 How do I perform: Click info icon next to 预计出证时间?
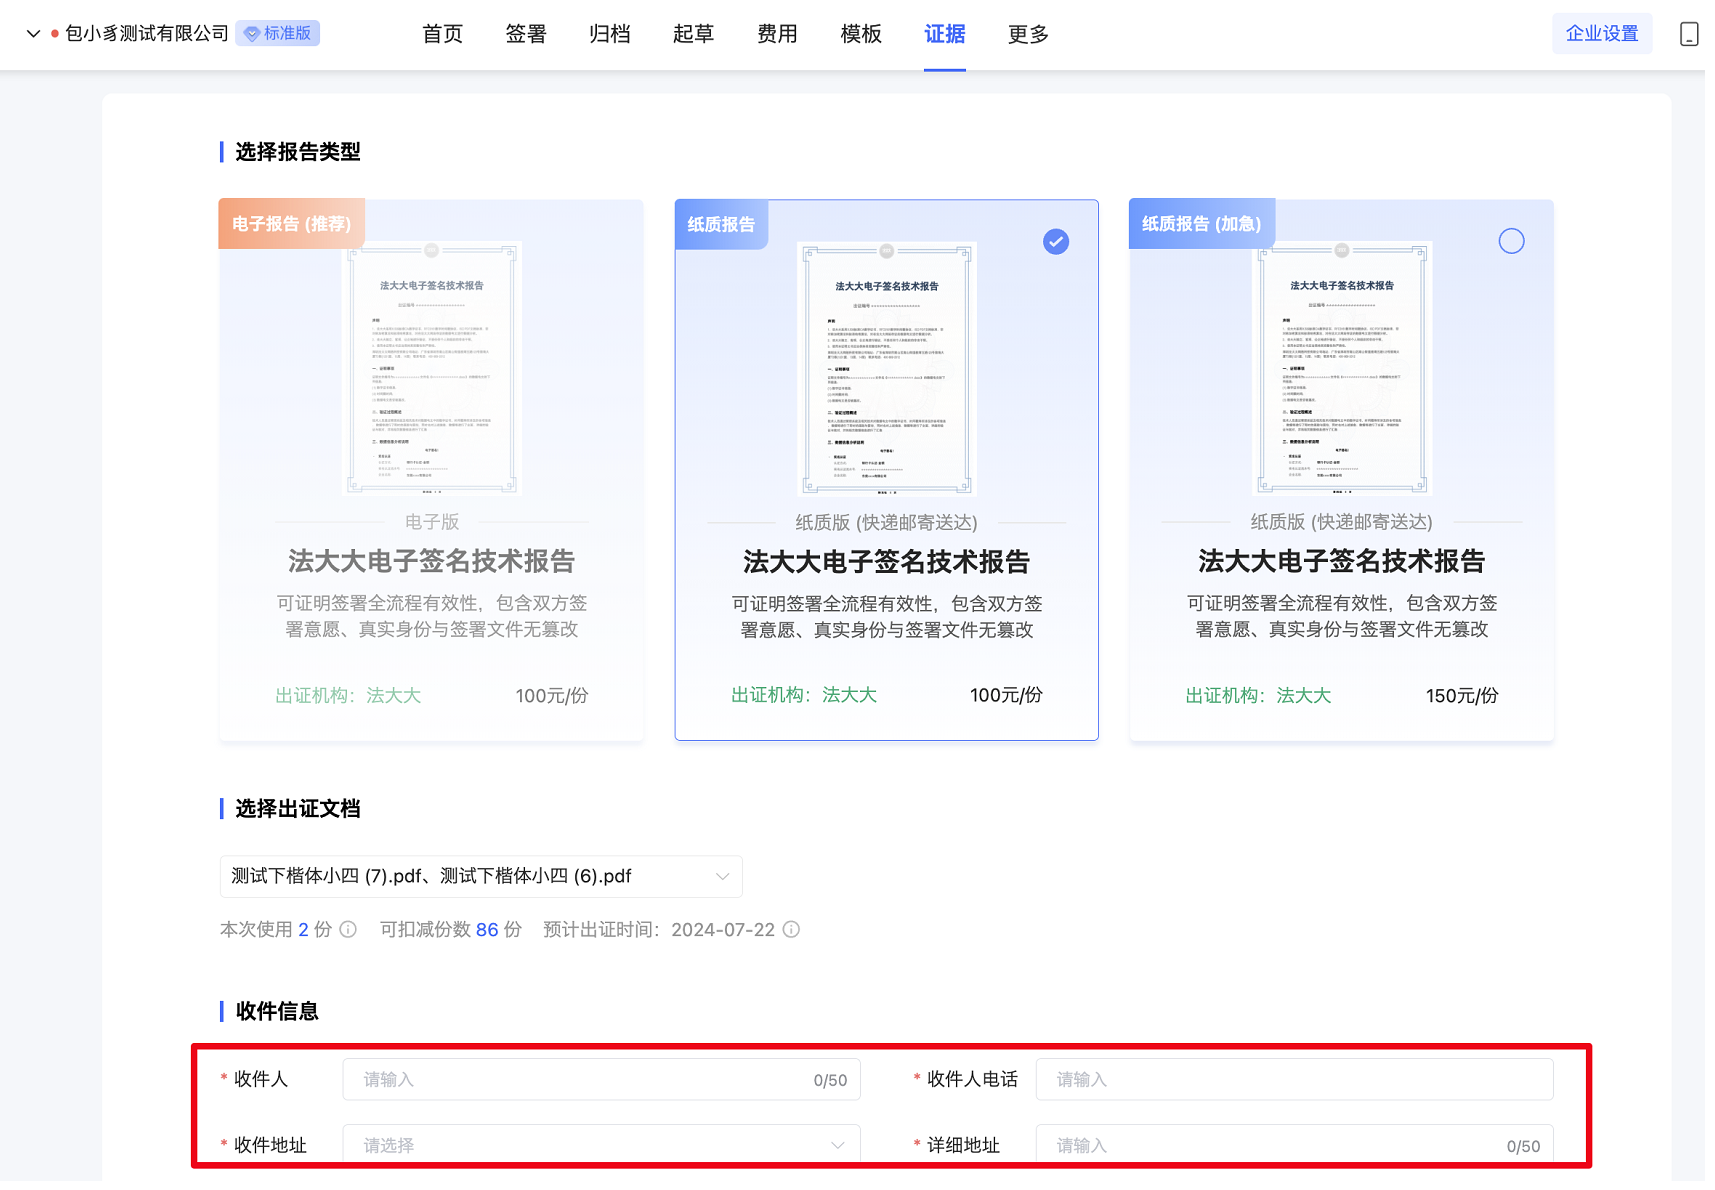[x=791, y=930]
